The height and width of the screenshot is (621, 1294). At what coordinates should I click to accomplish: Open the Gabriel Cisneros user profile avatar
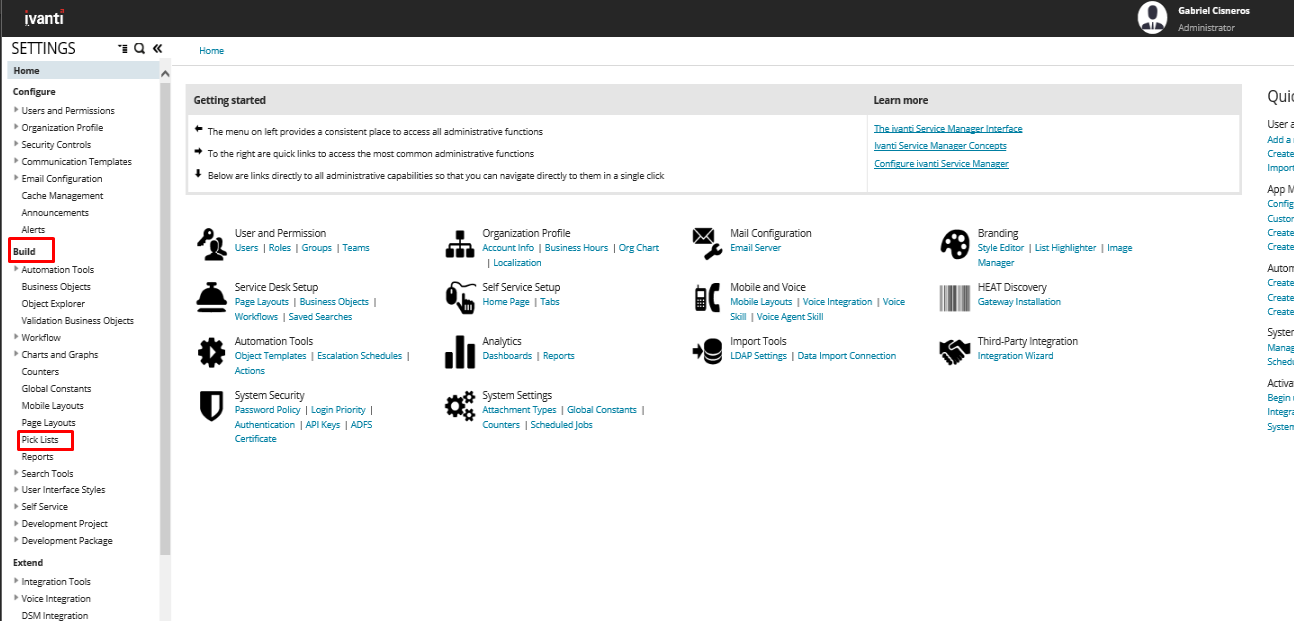pos(1153,17)
